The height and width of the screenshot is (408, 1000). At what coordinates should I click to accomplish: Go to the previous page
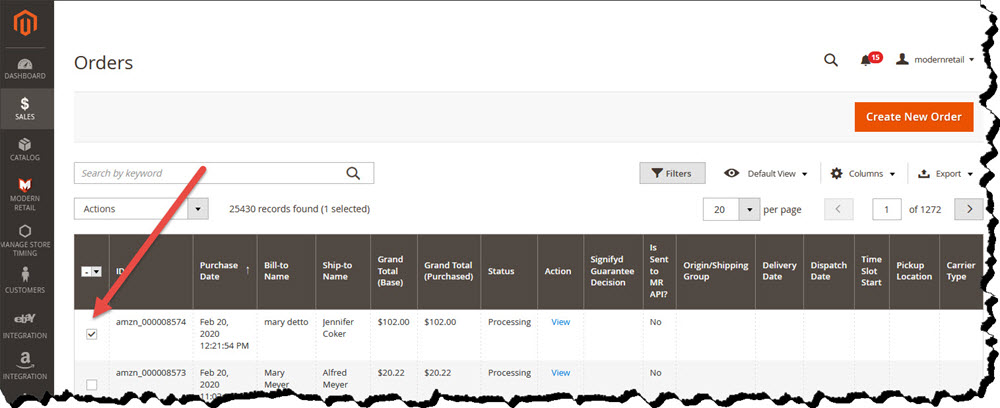[839, 209]
